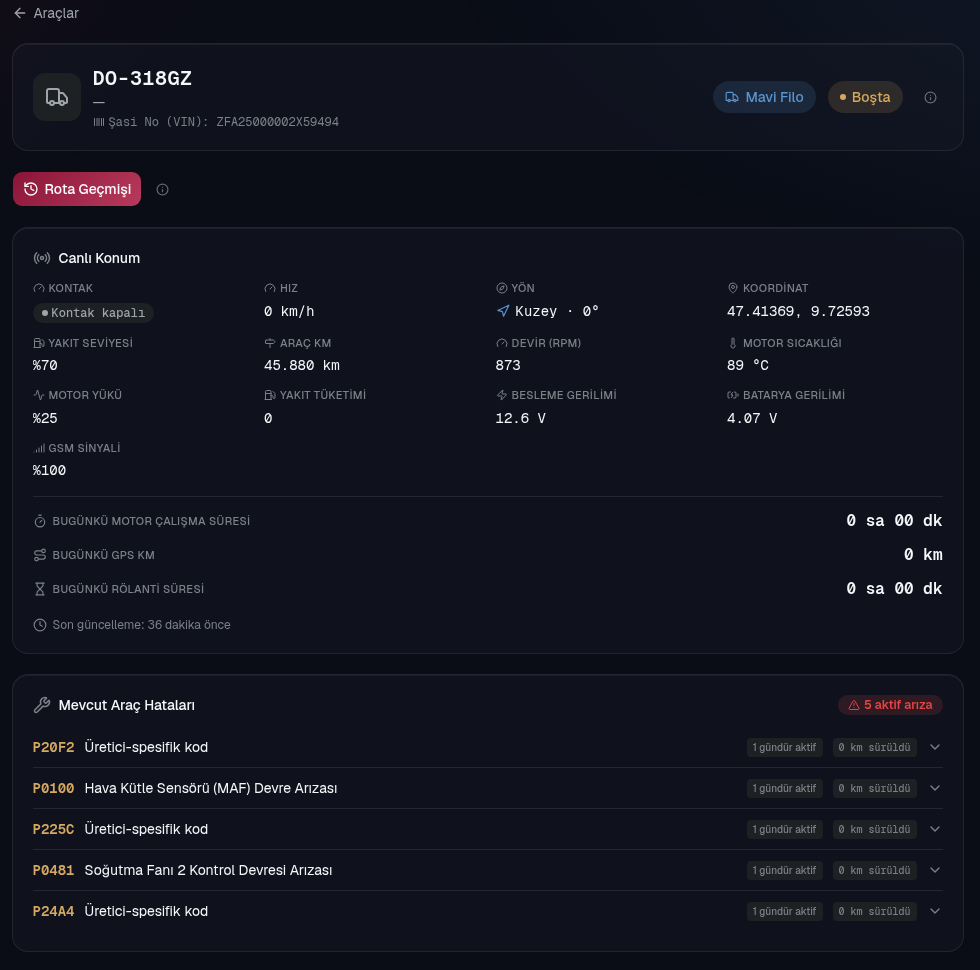
Task: Click the stopwatch icon for motor çalışma süresi
Action: tap(40, 521)
